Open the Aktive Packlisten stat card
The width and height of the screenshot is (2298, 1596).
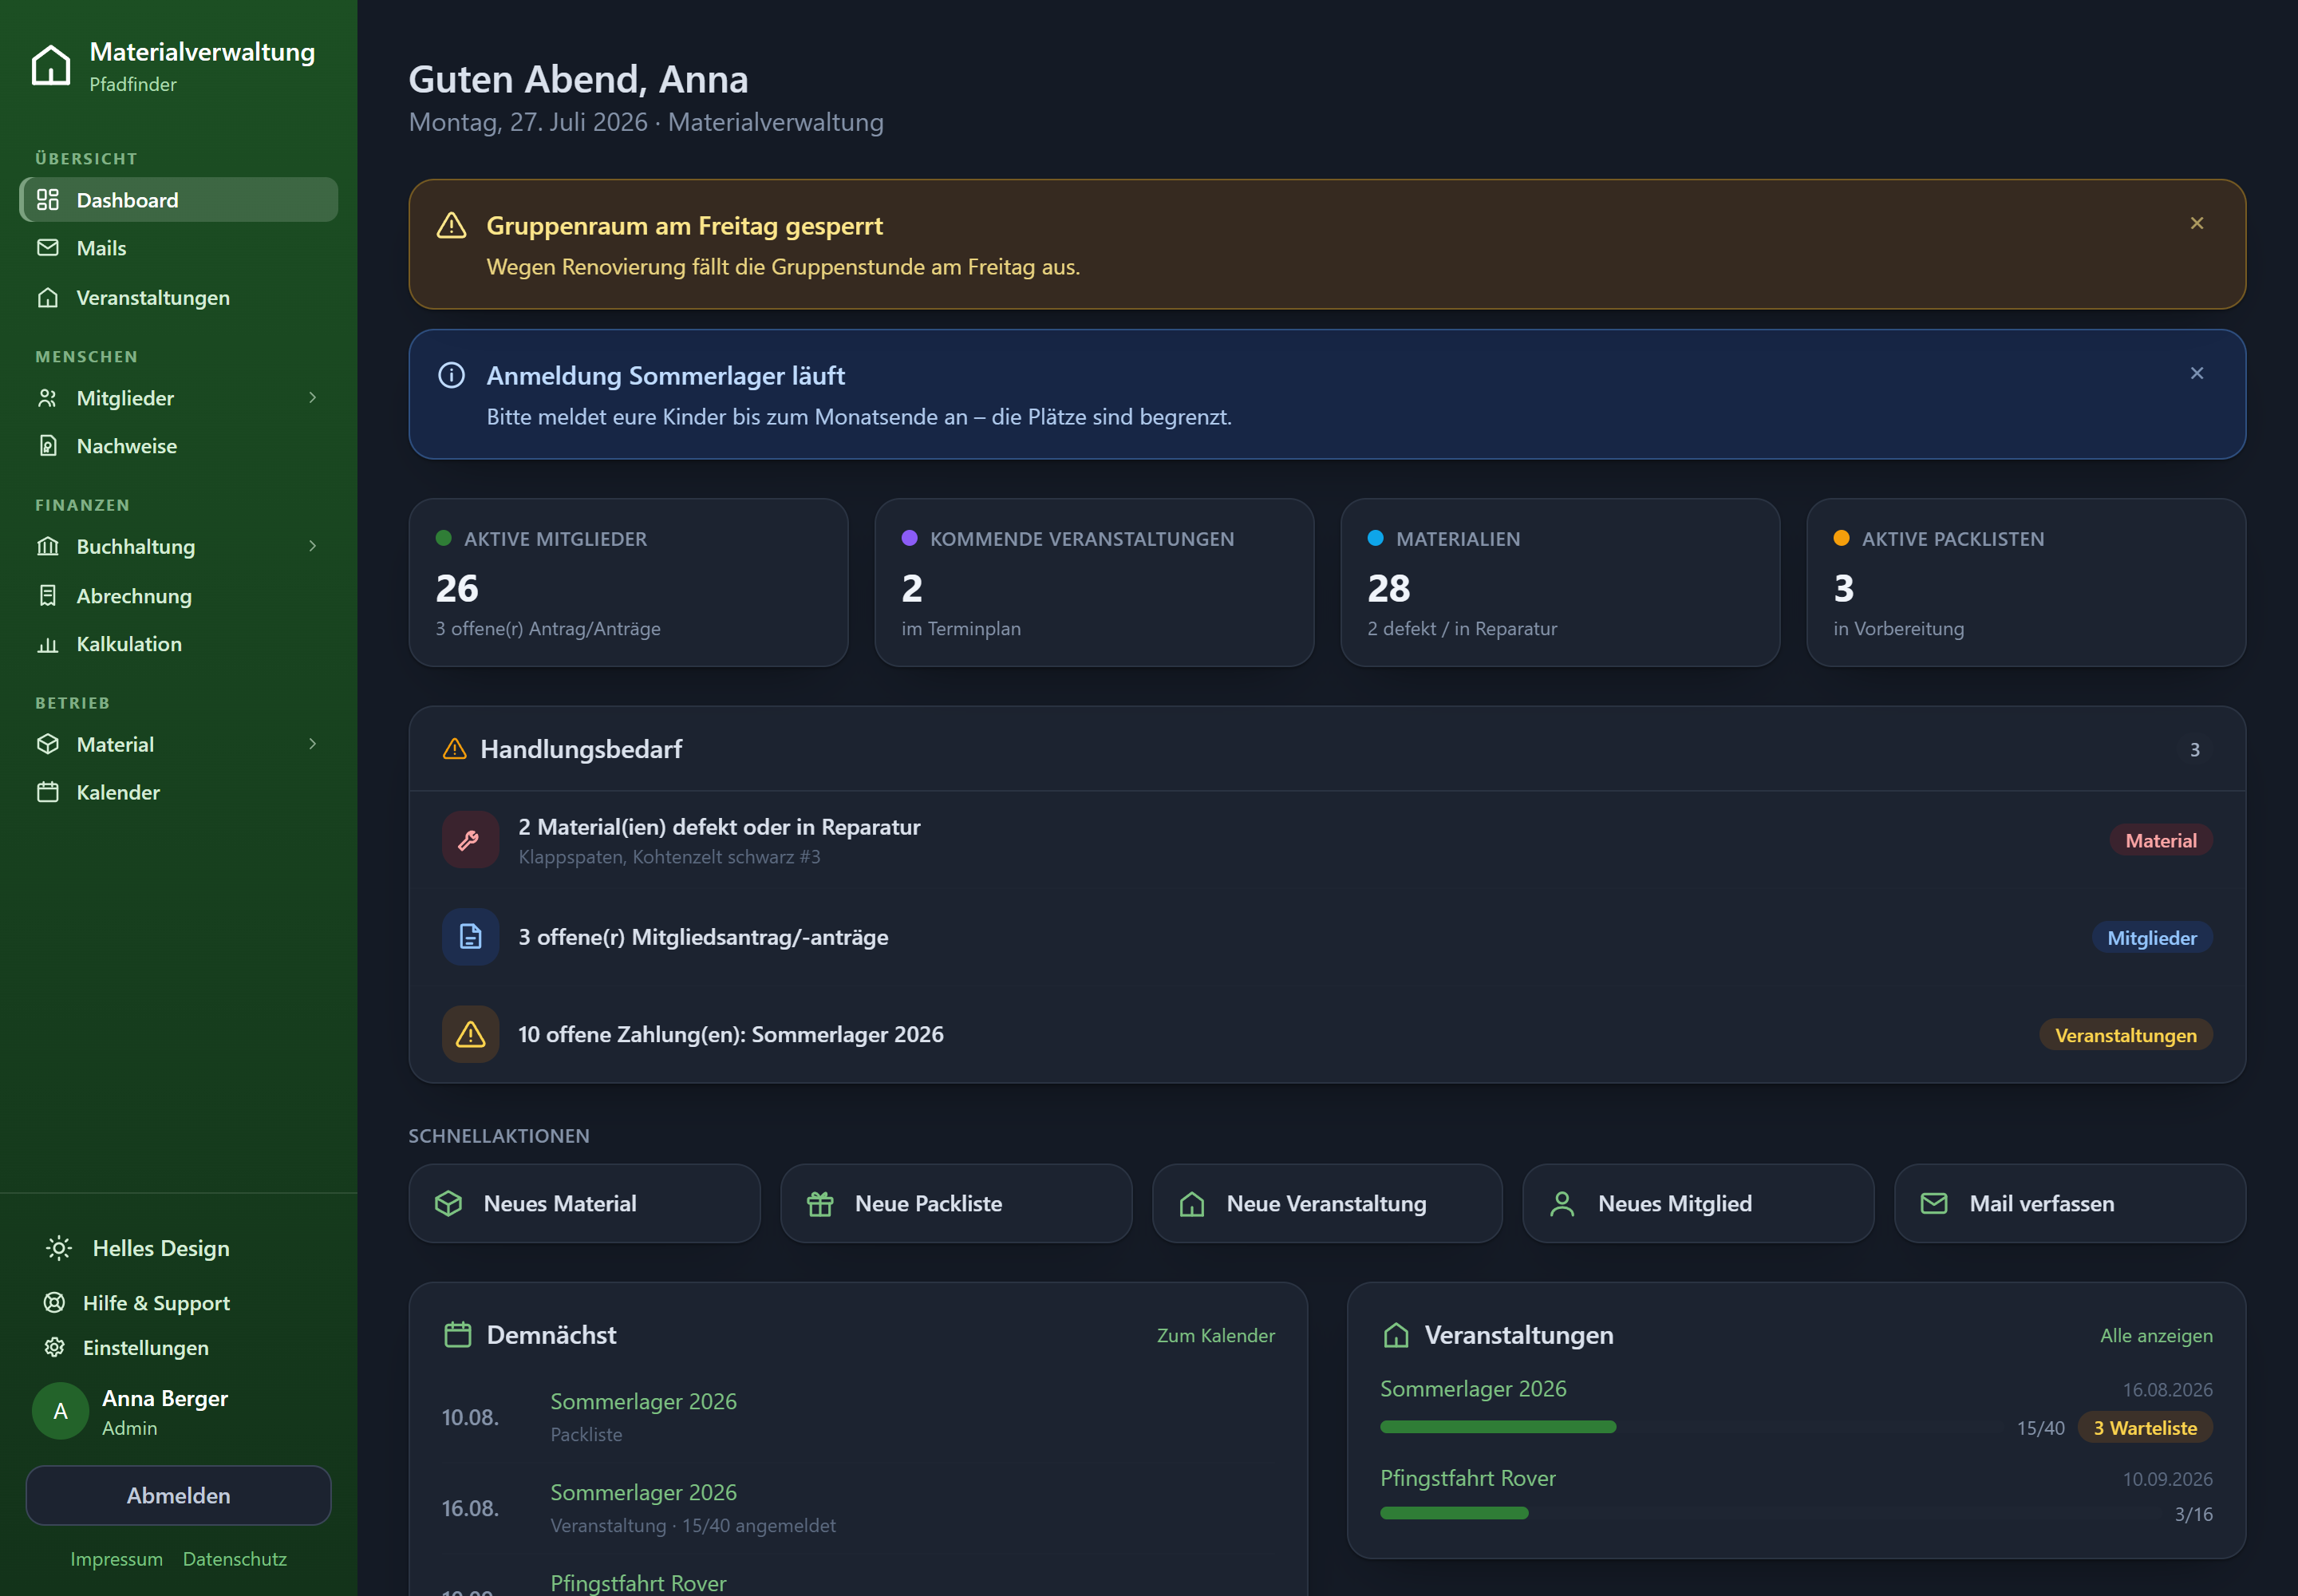point(2026,583)
